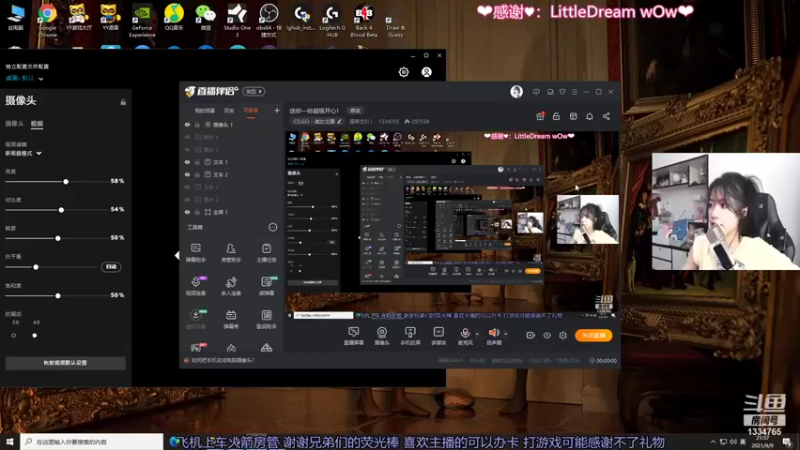Select the highlighted orange scene tab
This screenshot has height=450, width=800.
tap(251, 111)
